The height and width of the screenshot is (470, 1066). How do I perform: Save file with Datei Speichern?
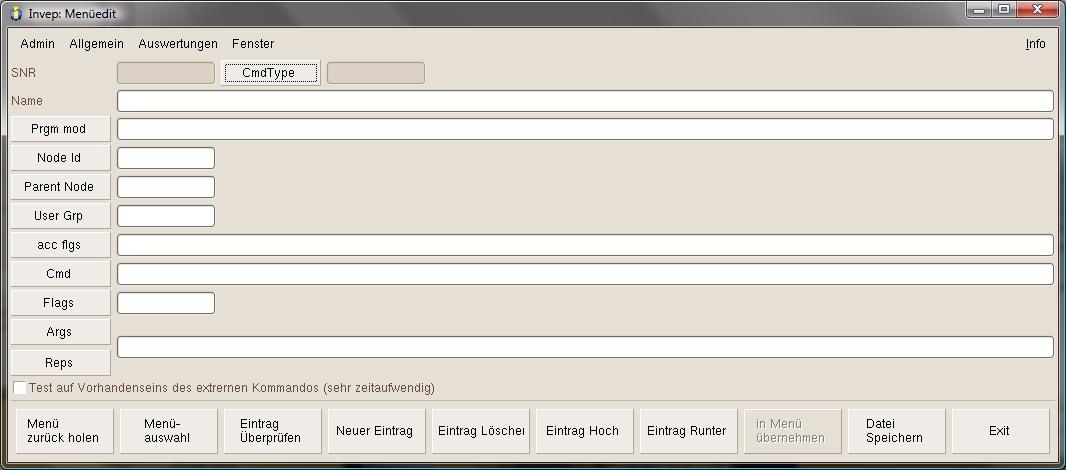(x=897, y=431)
